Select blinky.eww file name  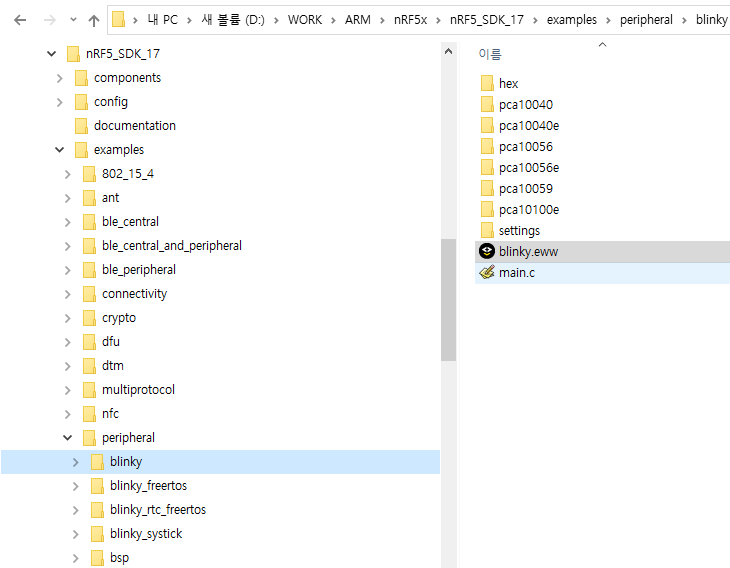[x=528, y=251]
